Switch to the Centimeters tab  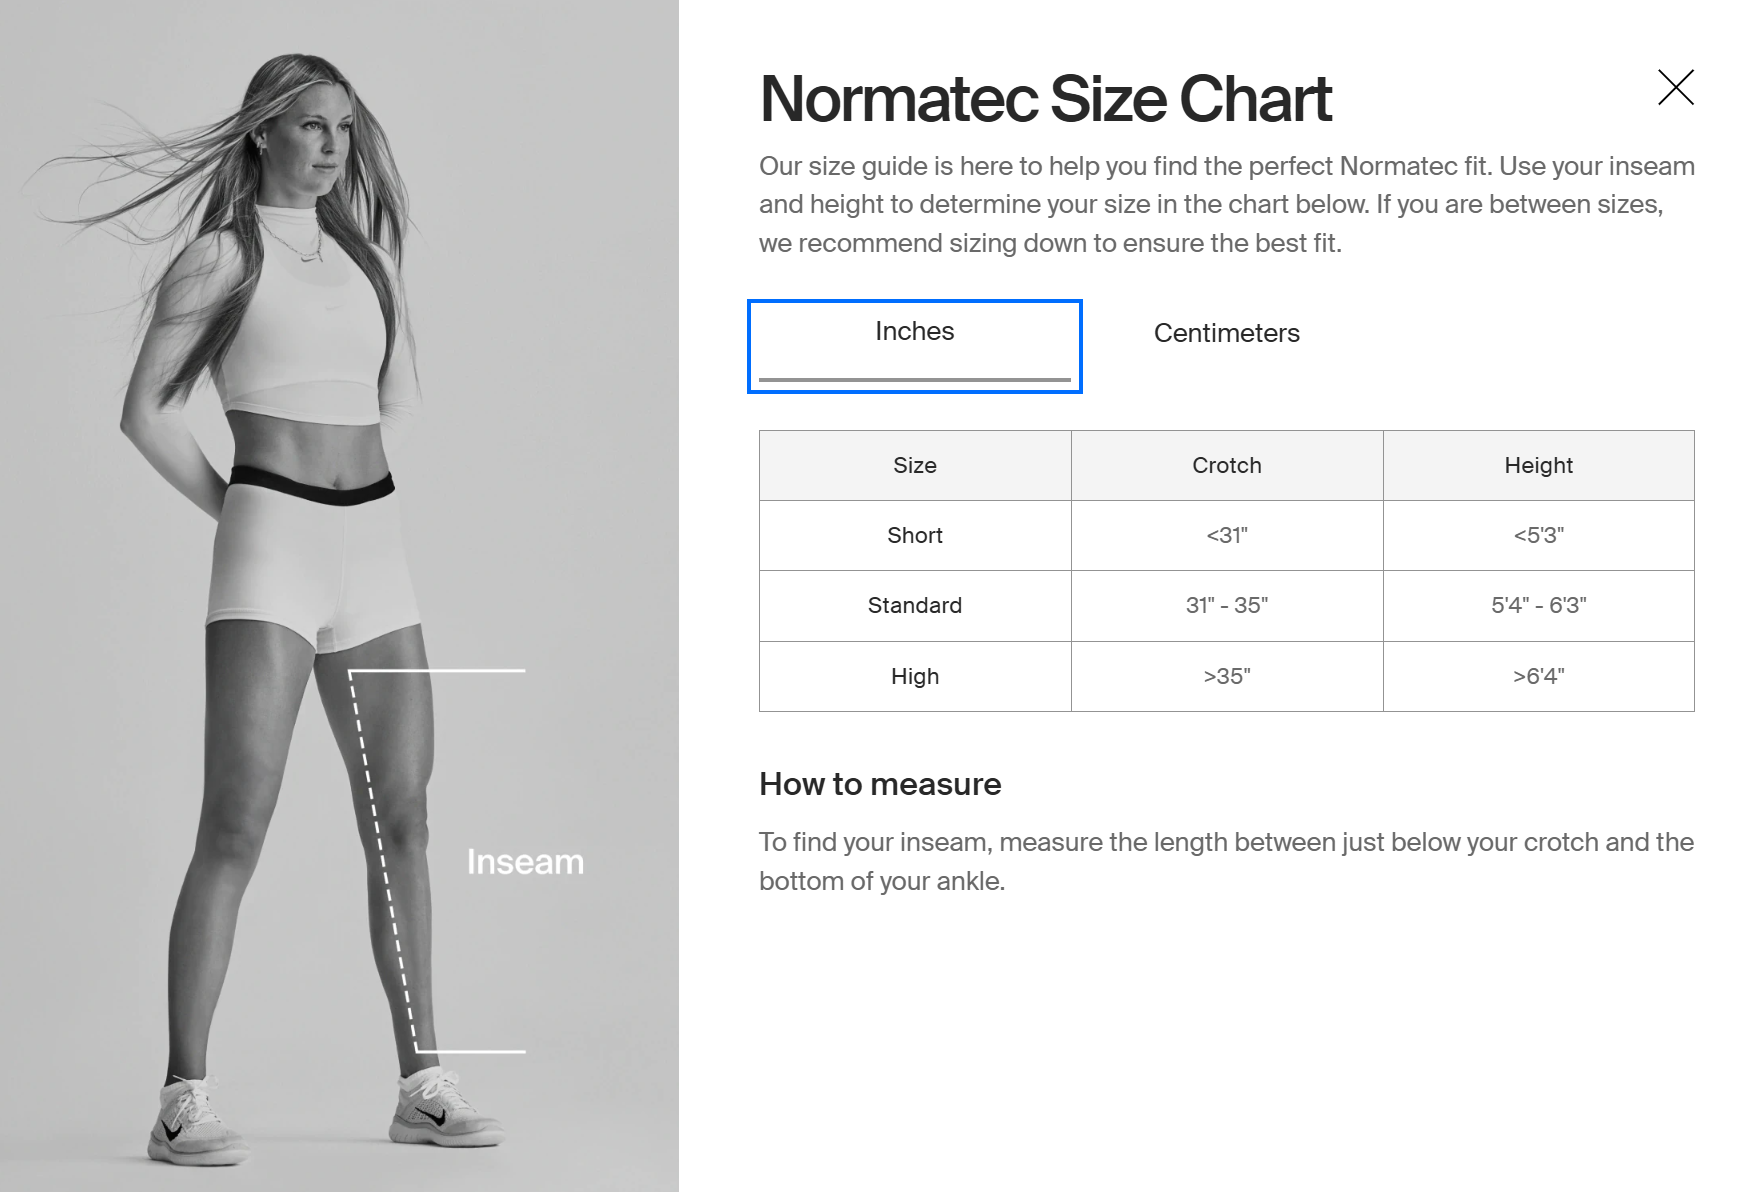1226,333
